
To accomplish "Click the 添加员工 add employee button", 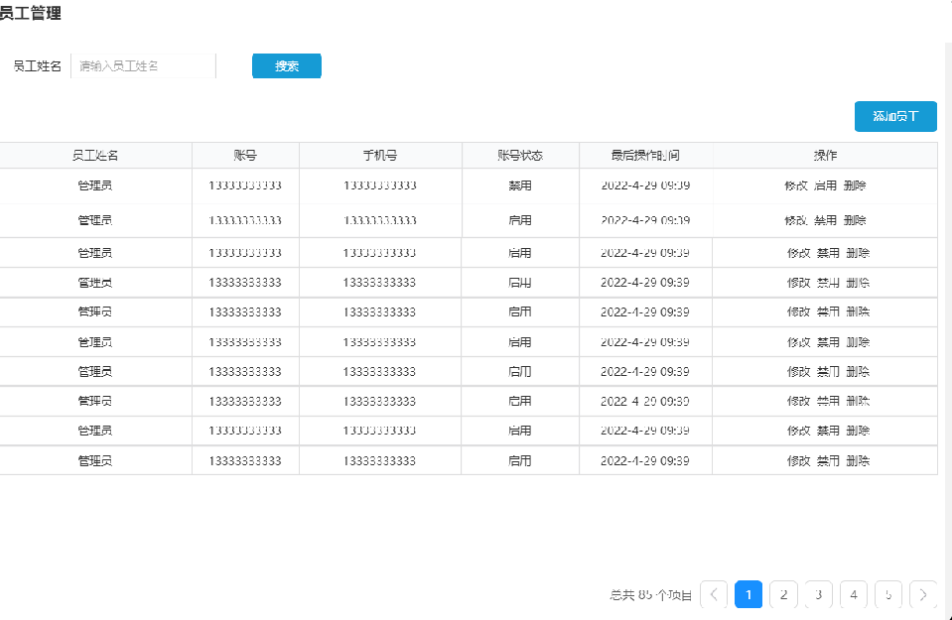I will pos(895,116).
